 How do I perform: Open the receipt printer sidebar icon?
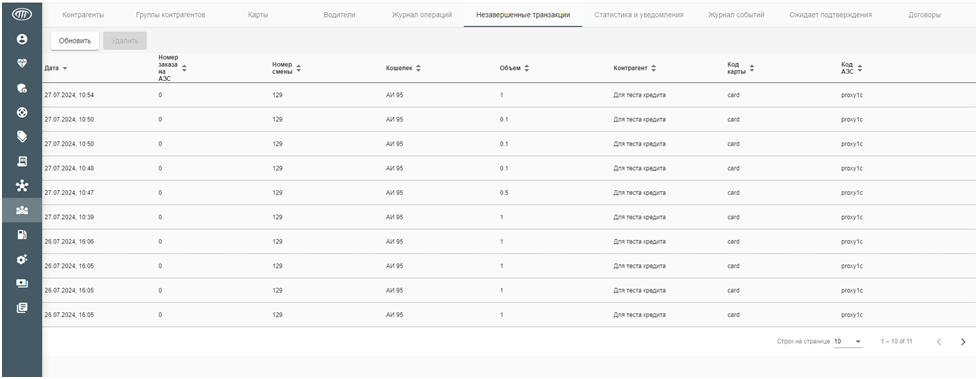click(x=22, y=161)
